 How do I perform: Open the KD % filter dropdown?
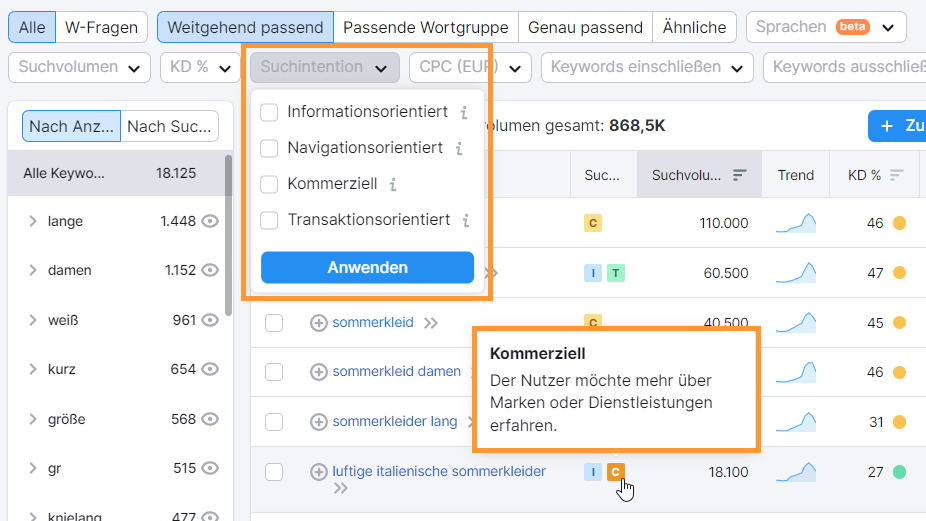pos(200,67)
